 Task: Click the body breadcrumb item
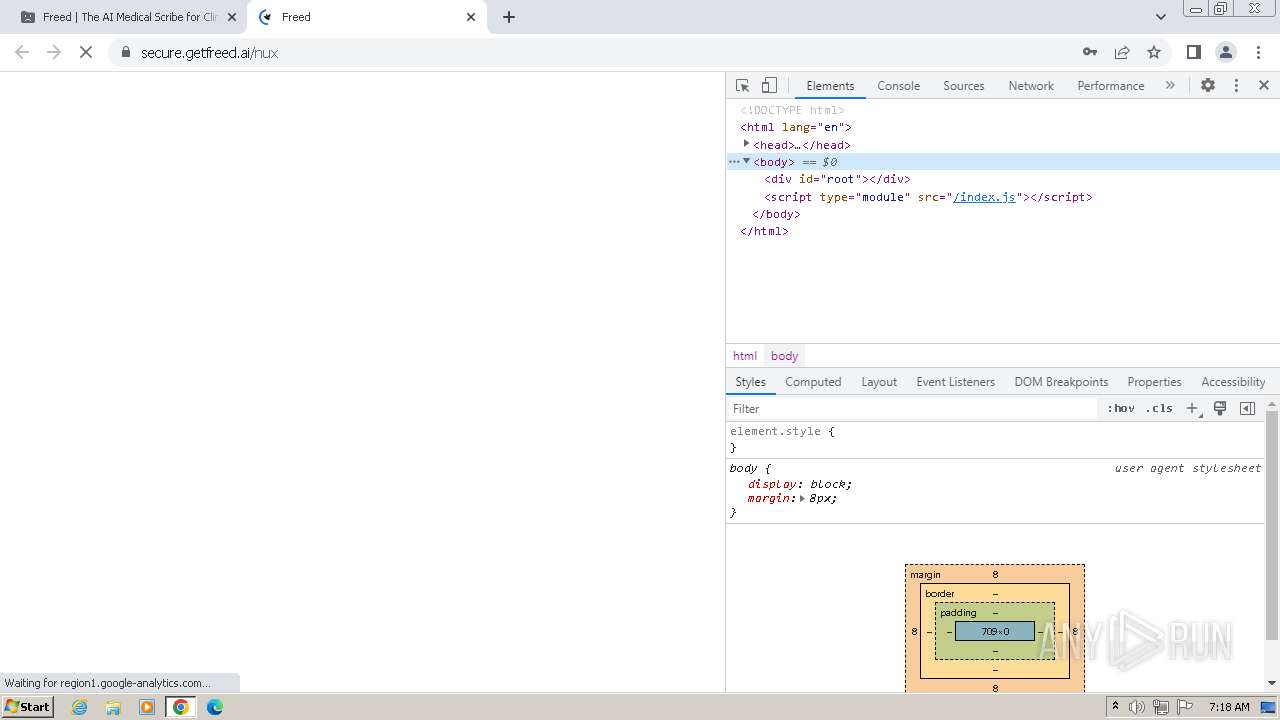784,356
